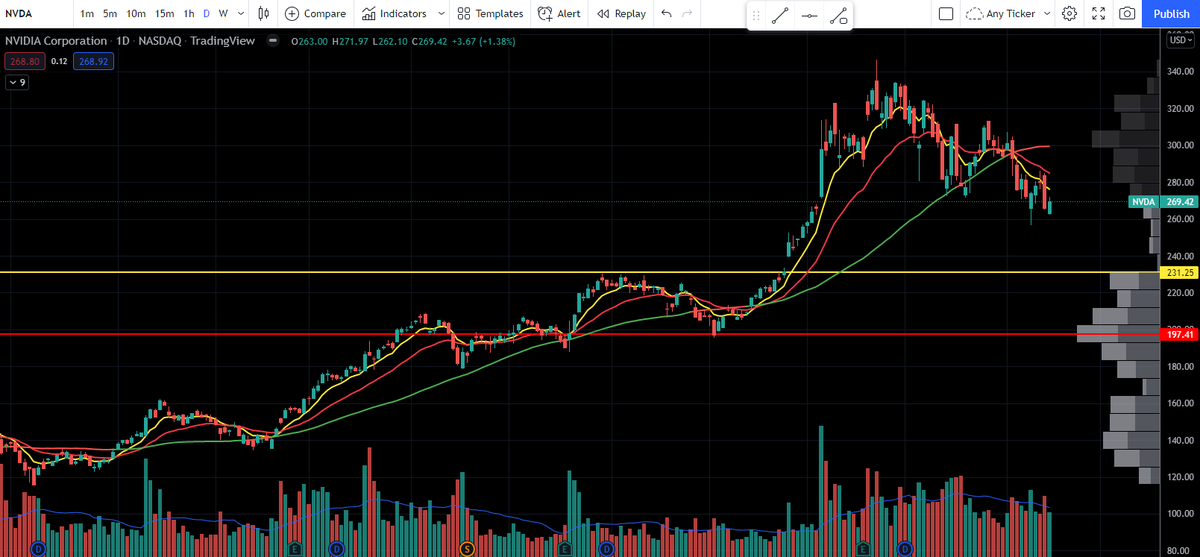Switch to 10m timeframe
The width and height of the screenshot is (1200, 557).
(136, 14)
